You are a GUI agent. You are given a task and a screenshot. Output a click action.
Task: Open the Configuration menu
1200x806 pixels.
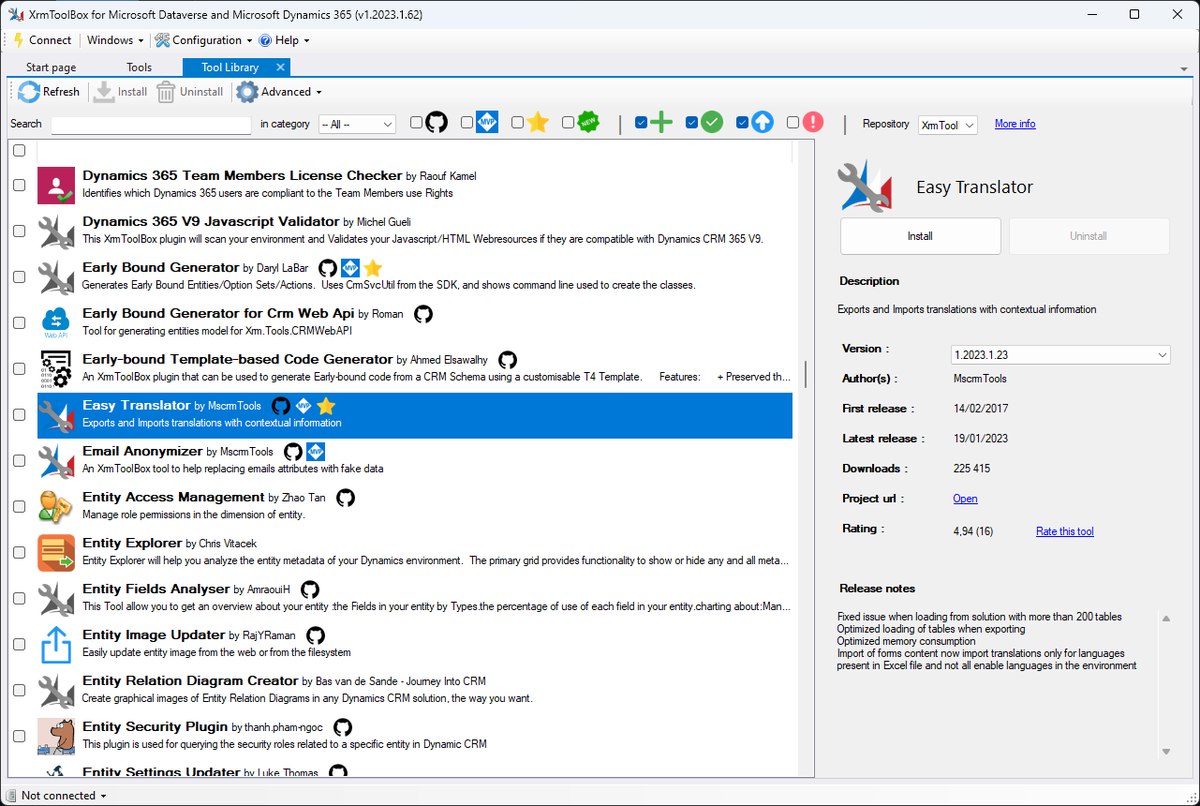[205, 40]
